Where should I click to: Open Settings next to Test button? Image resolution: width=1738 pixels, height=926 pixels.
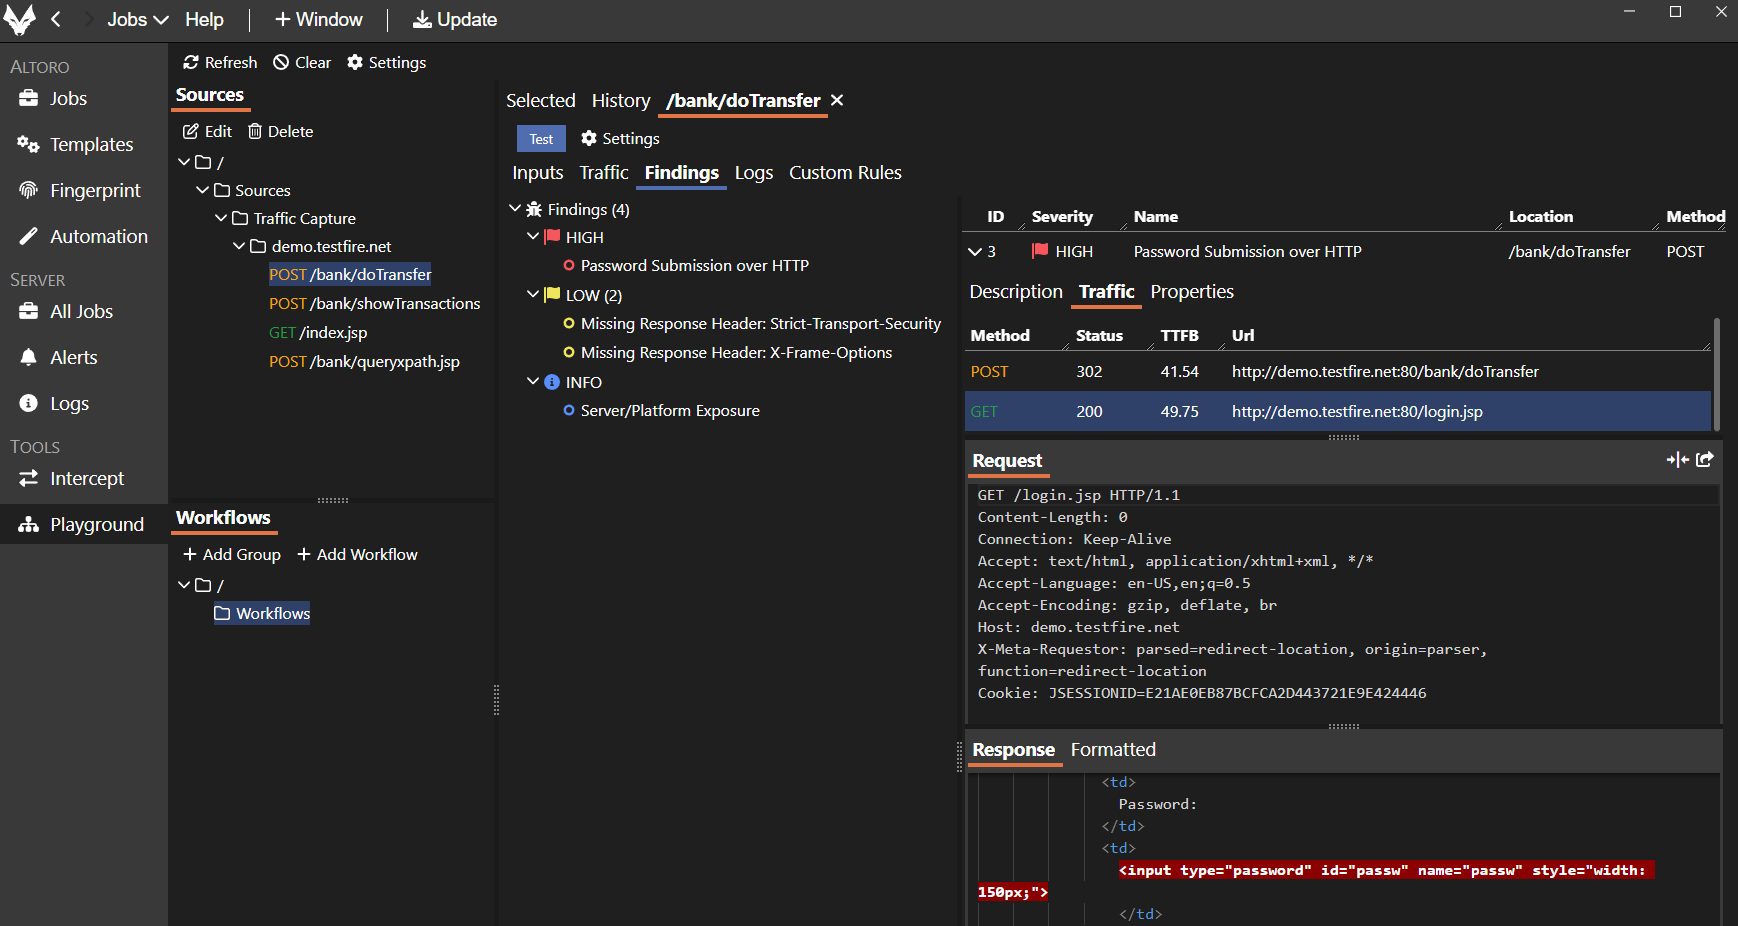(621, 138)
